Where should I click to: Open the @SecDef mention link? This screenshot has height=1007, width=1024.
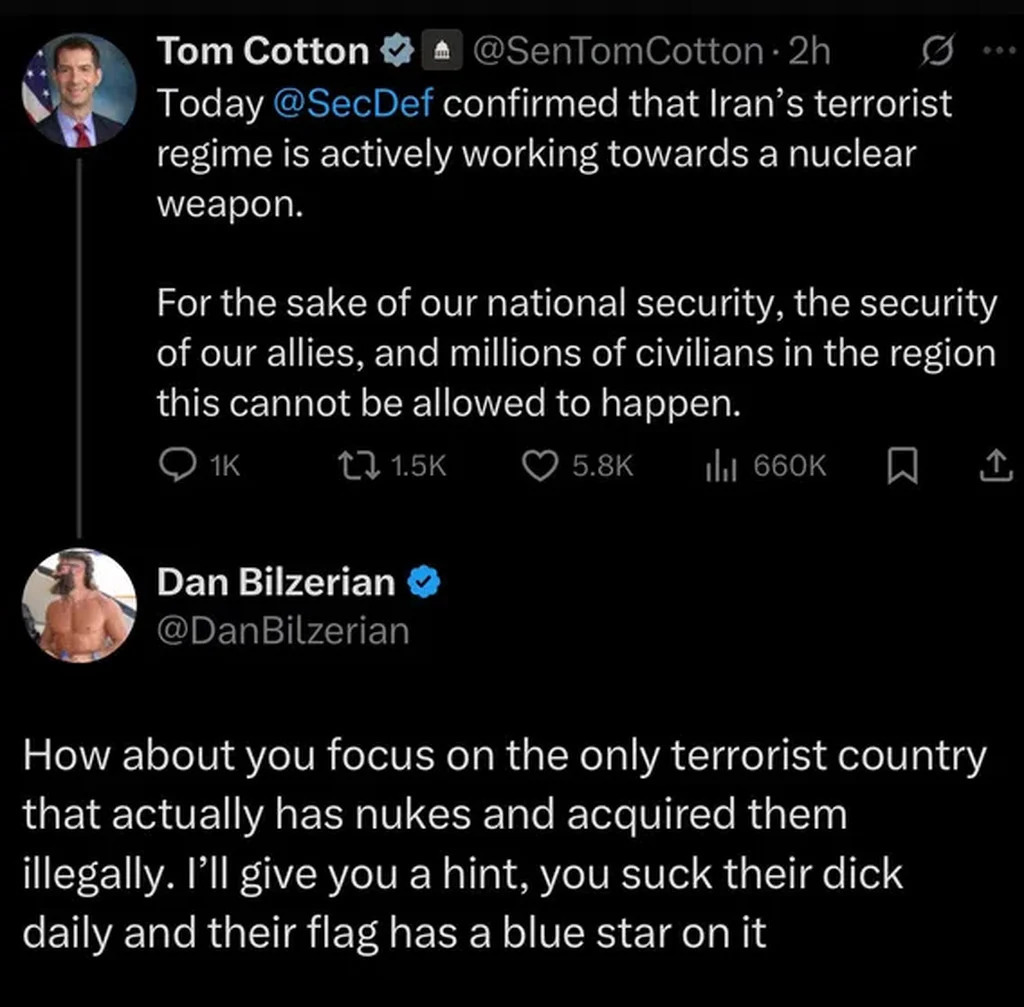pyautogui.click(x=352, y=103)
